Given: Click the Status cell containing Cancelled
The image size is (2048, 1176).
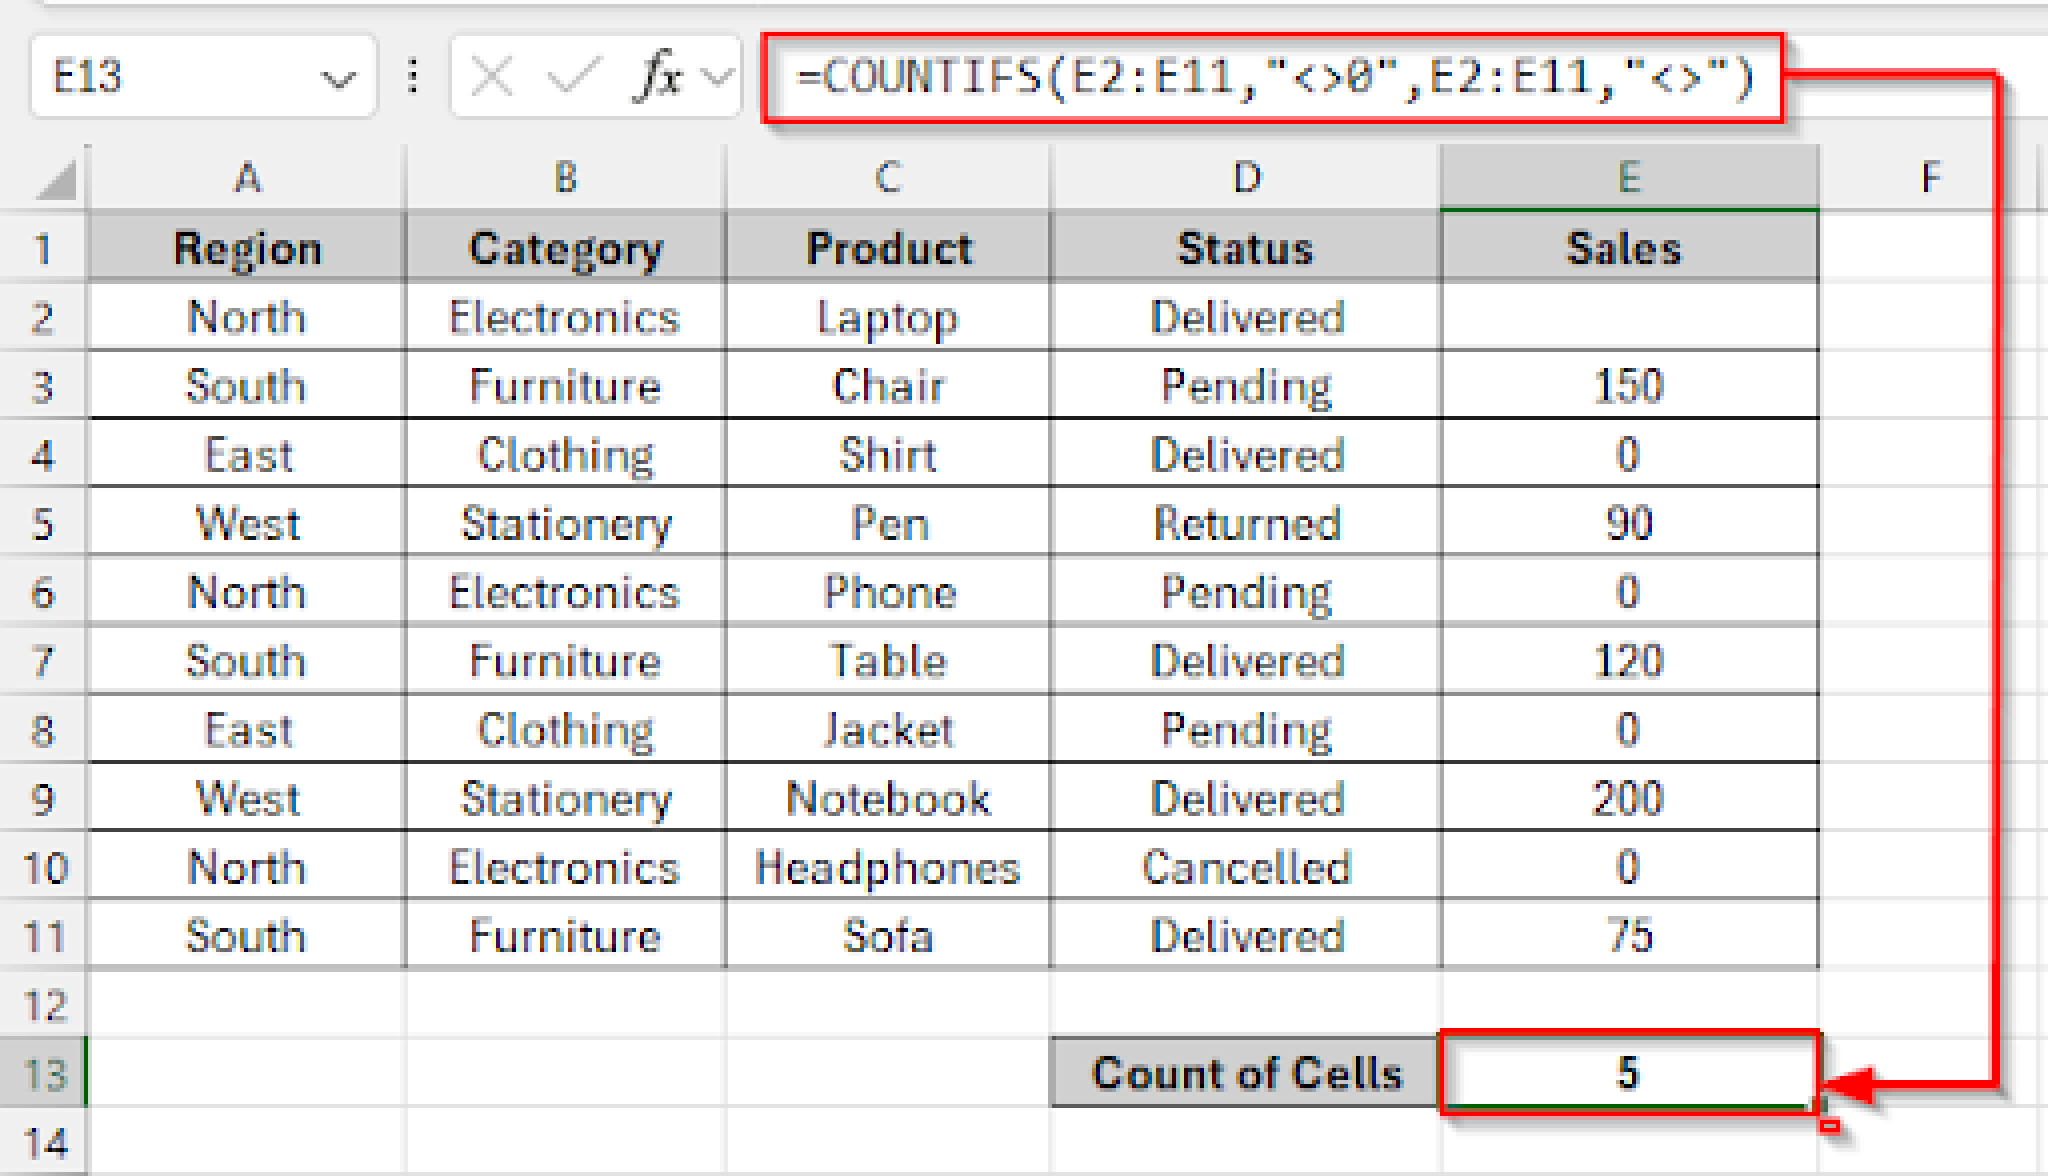Looking at the screenshot, I should (1243, 867).
